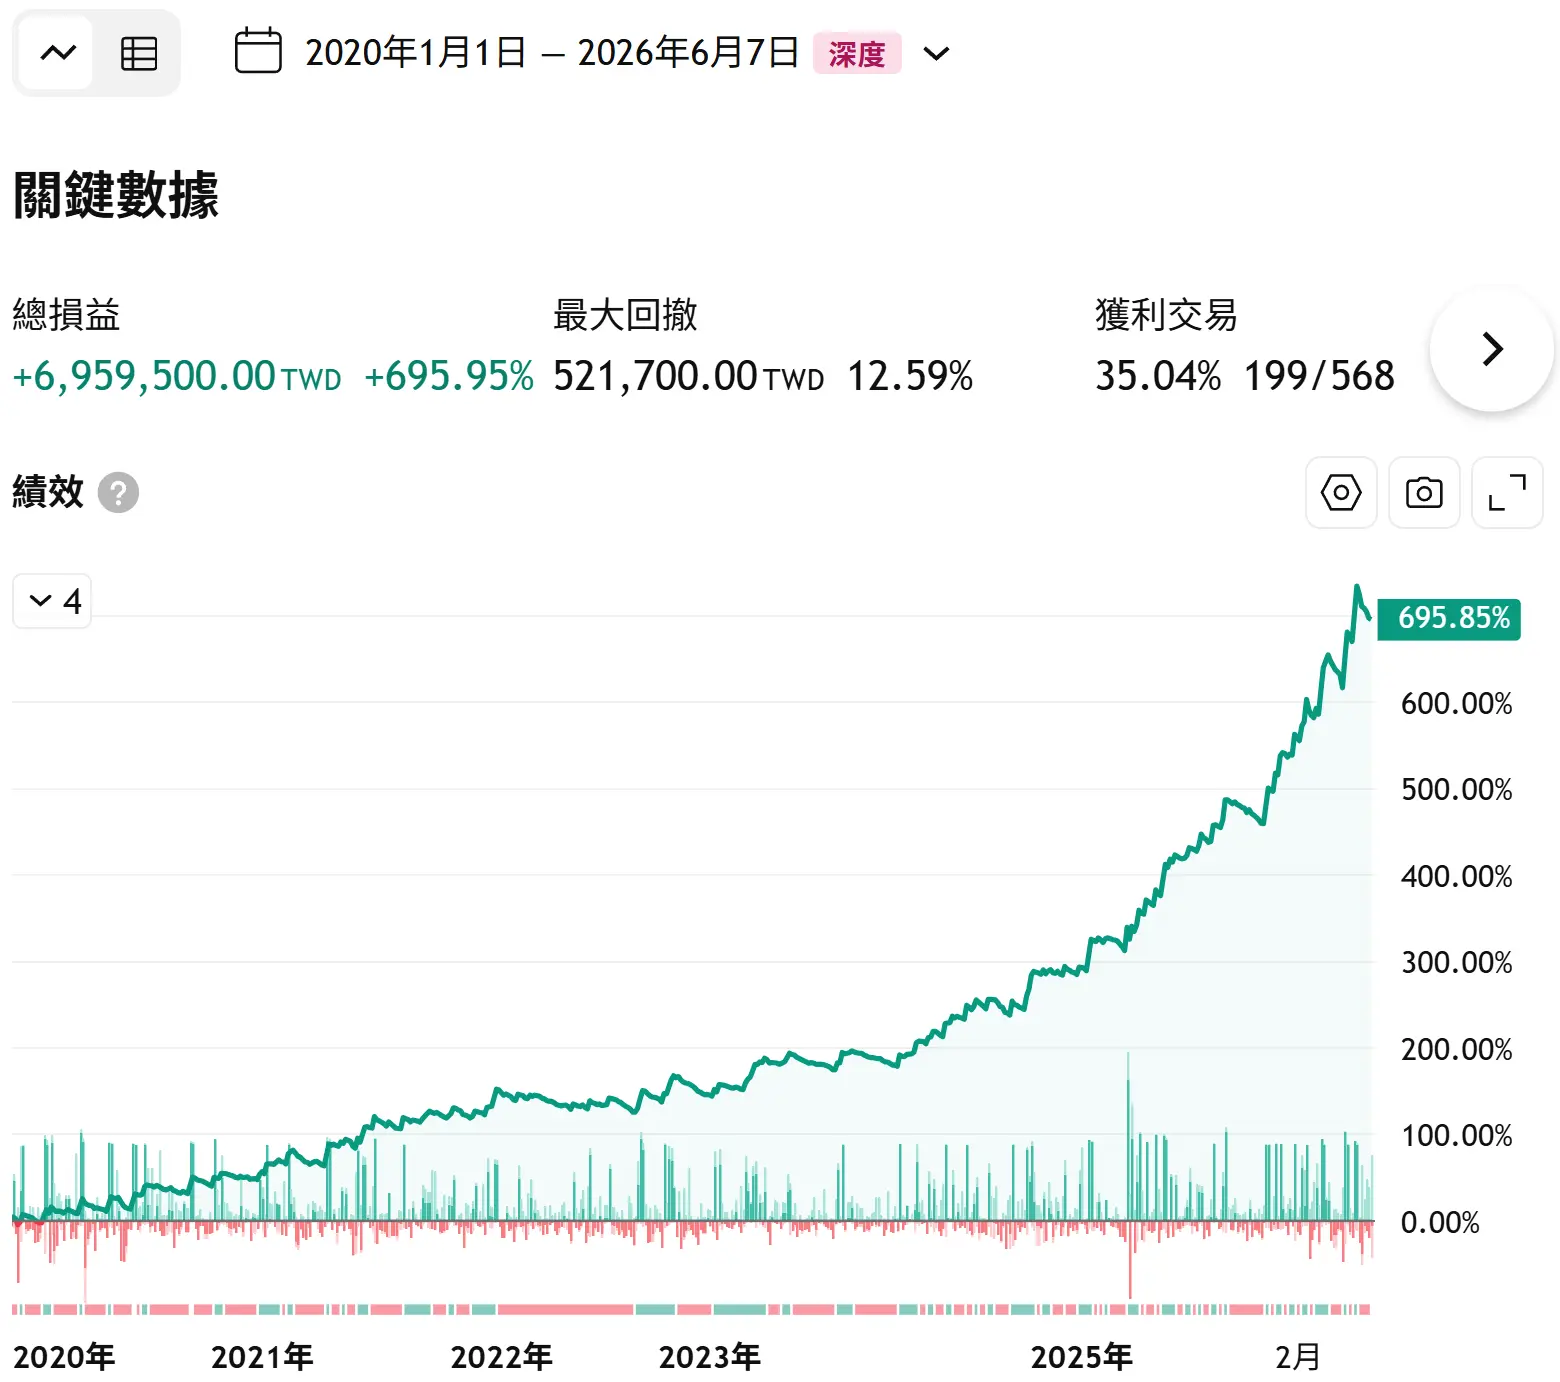Click the 300.00% axis label
Viewport: 1560px width, 1382px height.
coord(1456,963)
